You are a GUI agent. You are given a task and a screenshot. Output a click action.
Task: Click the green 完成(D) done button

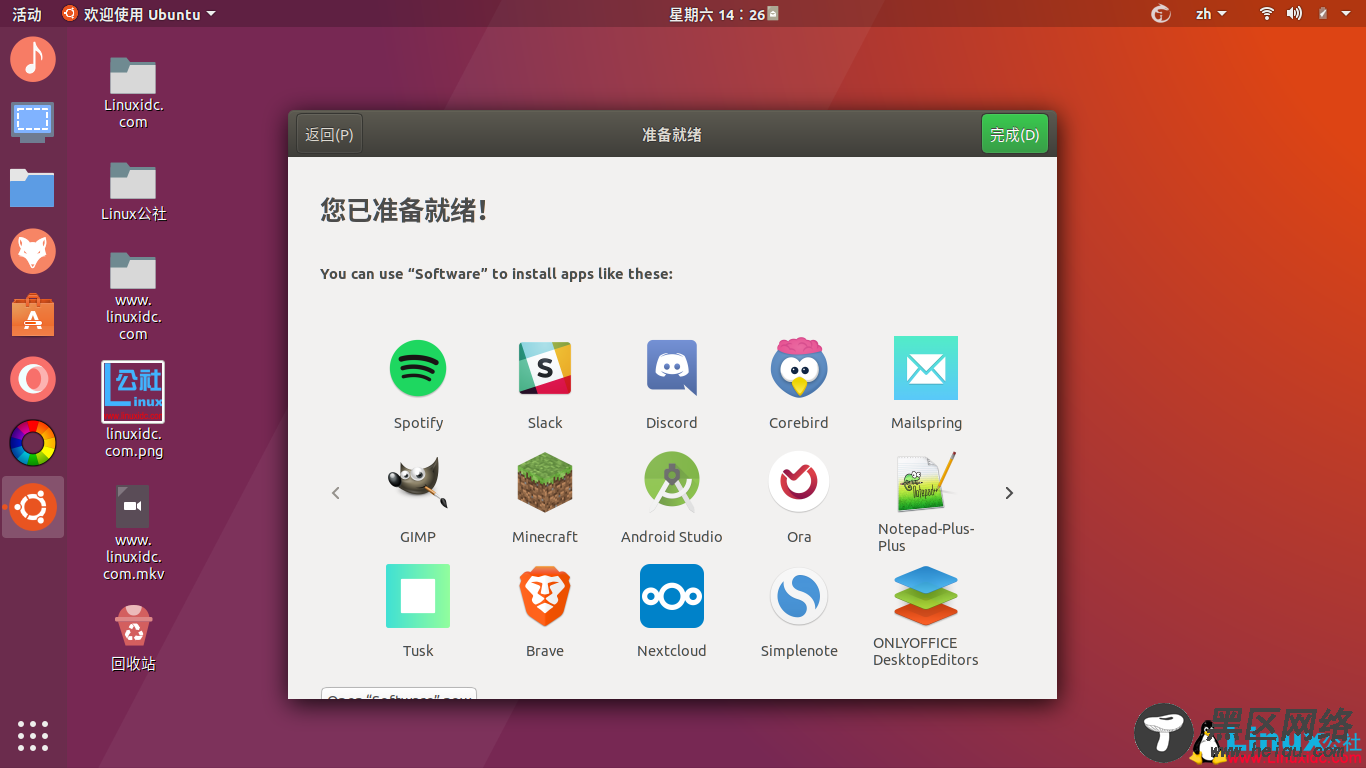click(x=1015, y=135)
